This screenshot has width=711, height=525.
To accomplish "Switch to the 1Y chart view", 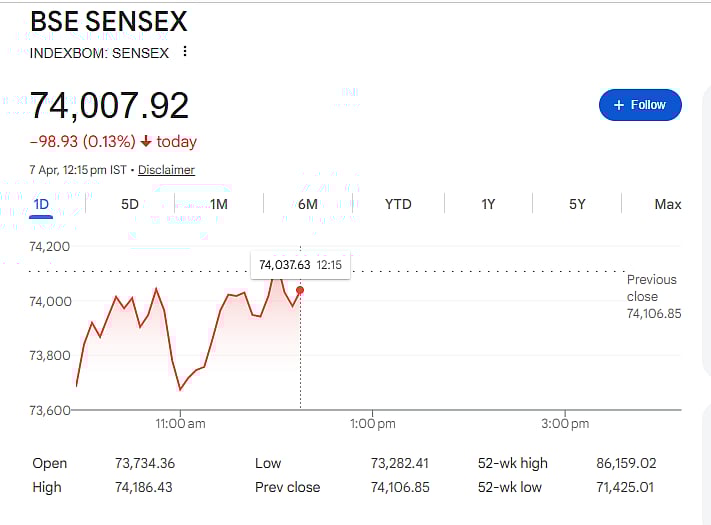I will (x=488, y=204).
